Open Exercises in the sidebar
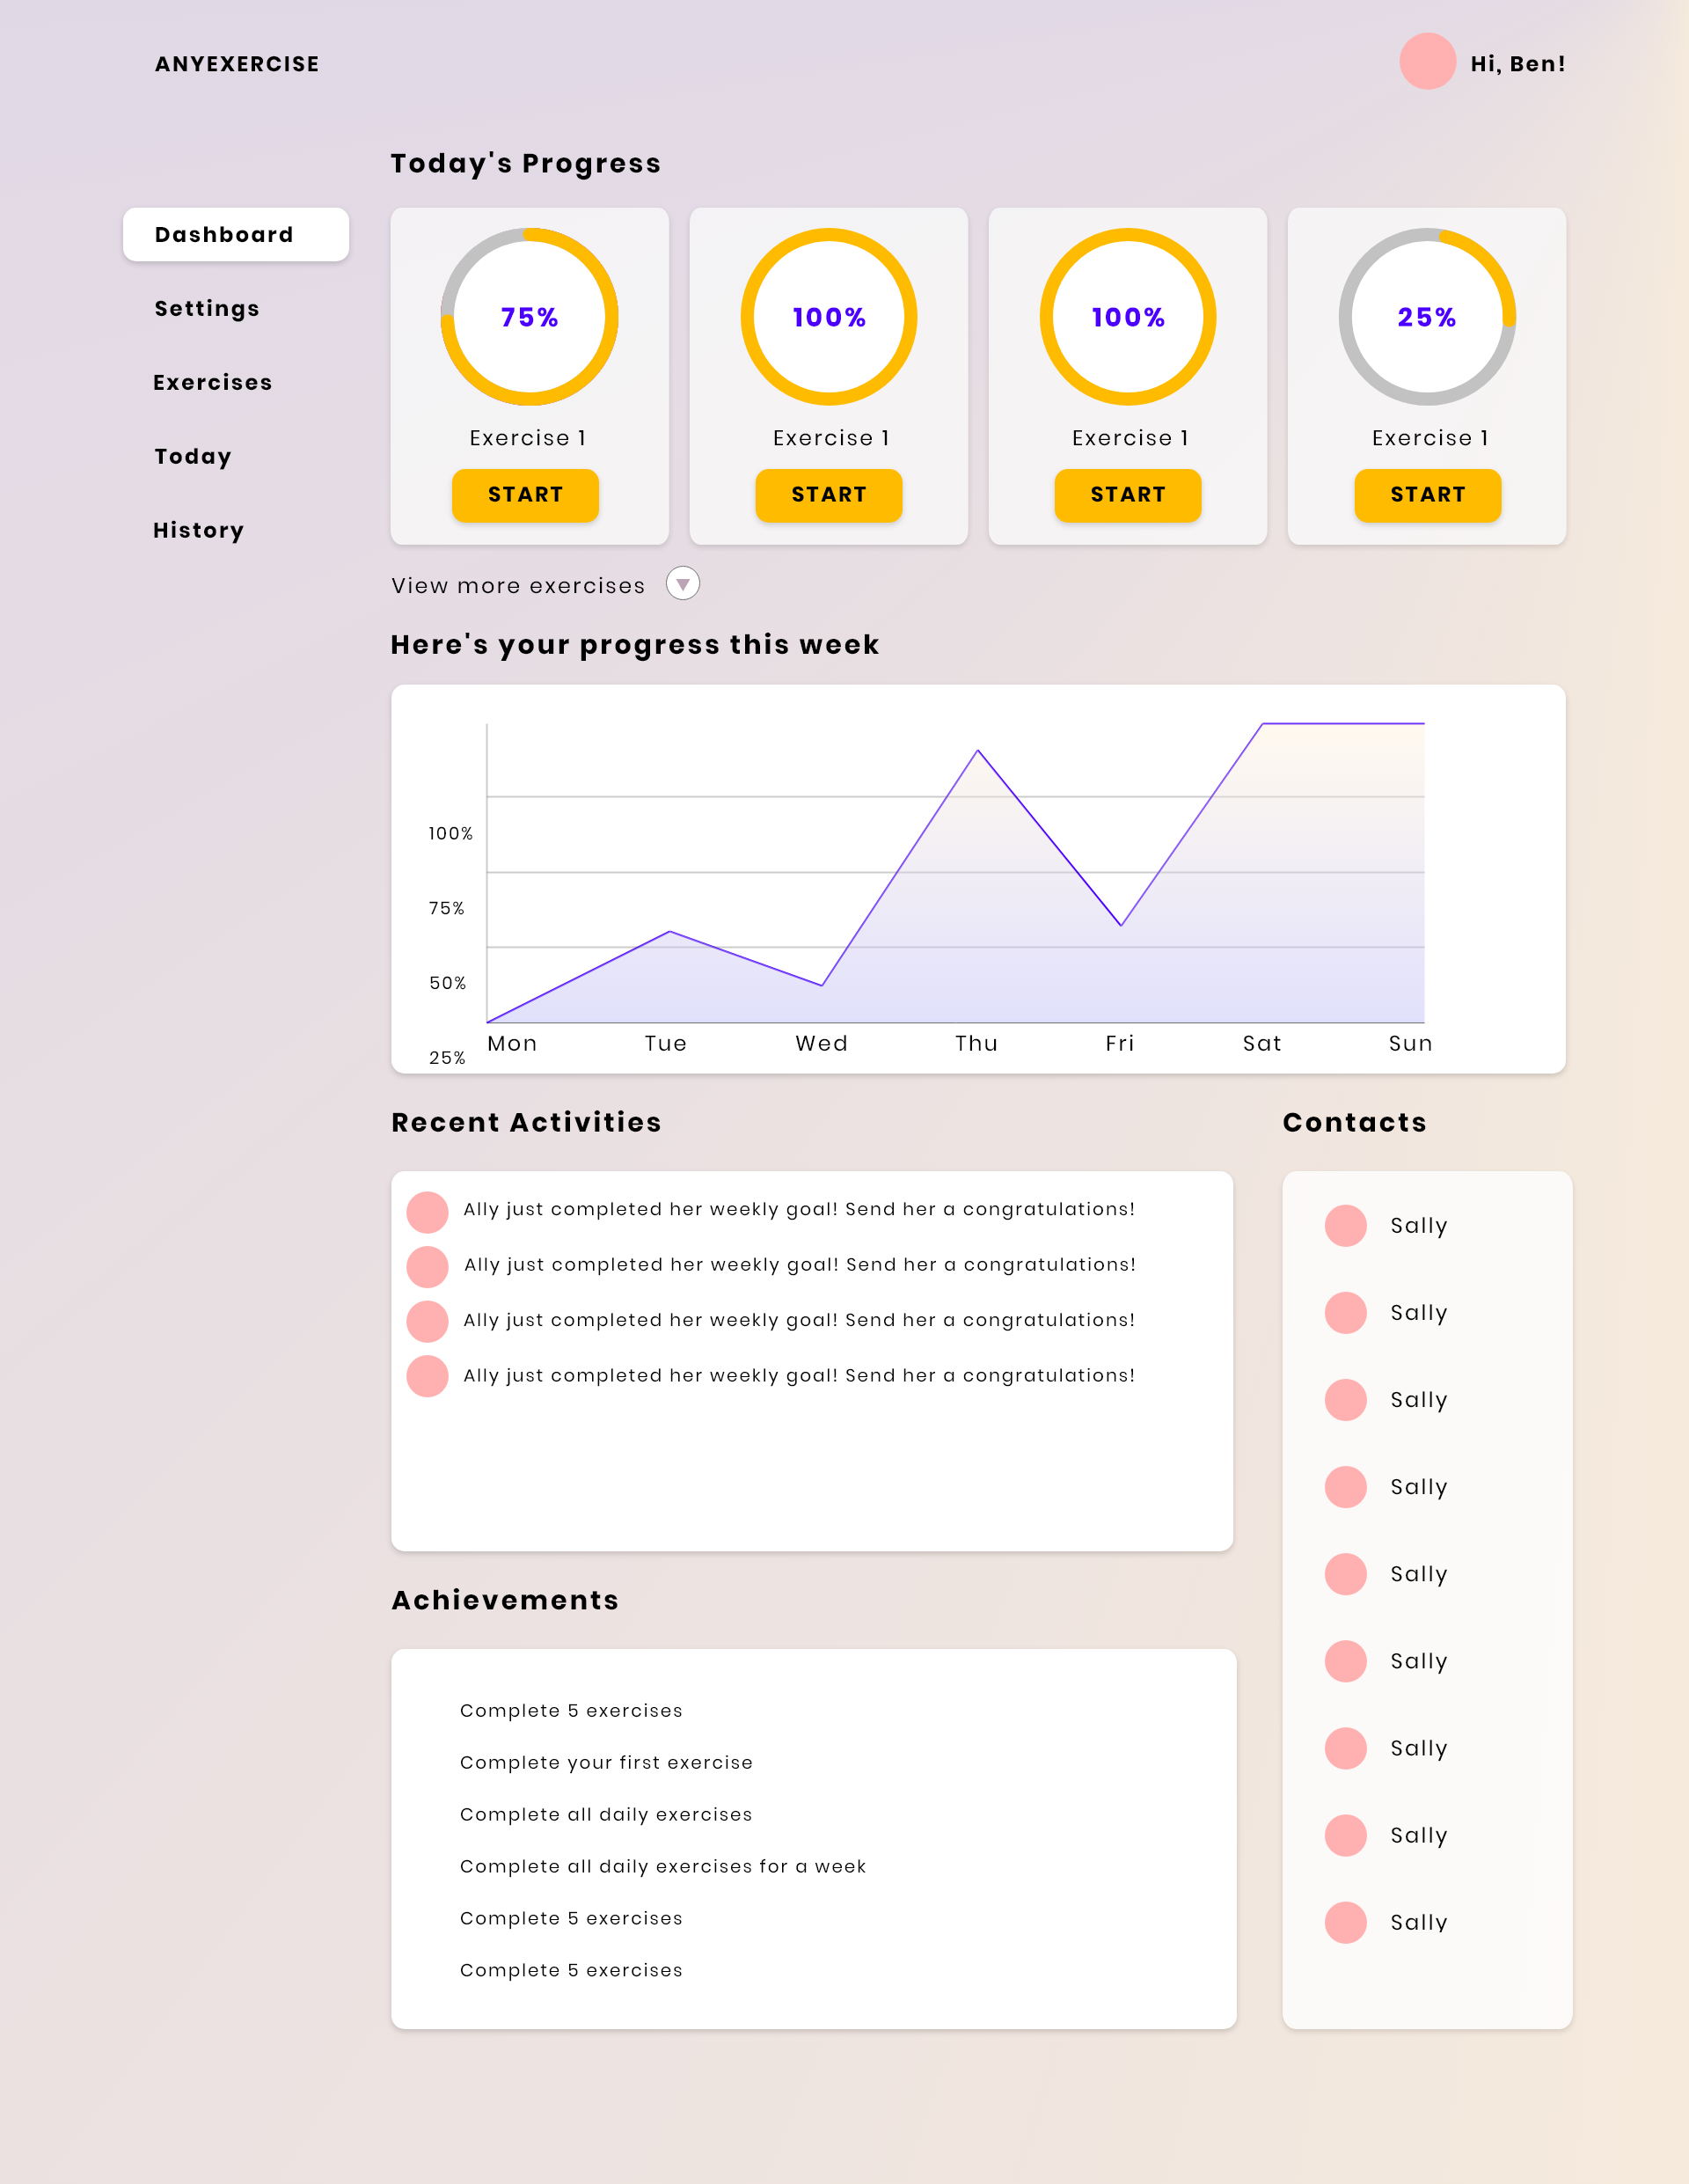Screen dimensions: 1689x2184 [213, 383]
